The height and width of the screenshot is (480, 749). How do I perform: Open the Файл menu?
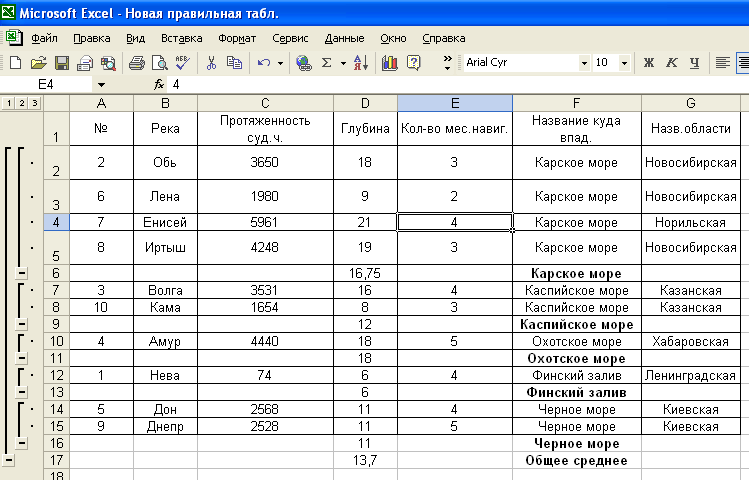tap(44, 38)
